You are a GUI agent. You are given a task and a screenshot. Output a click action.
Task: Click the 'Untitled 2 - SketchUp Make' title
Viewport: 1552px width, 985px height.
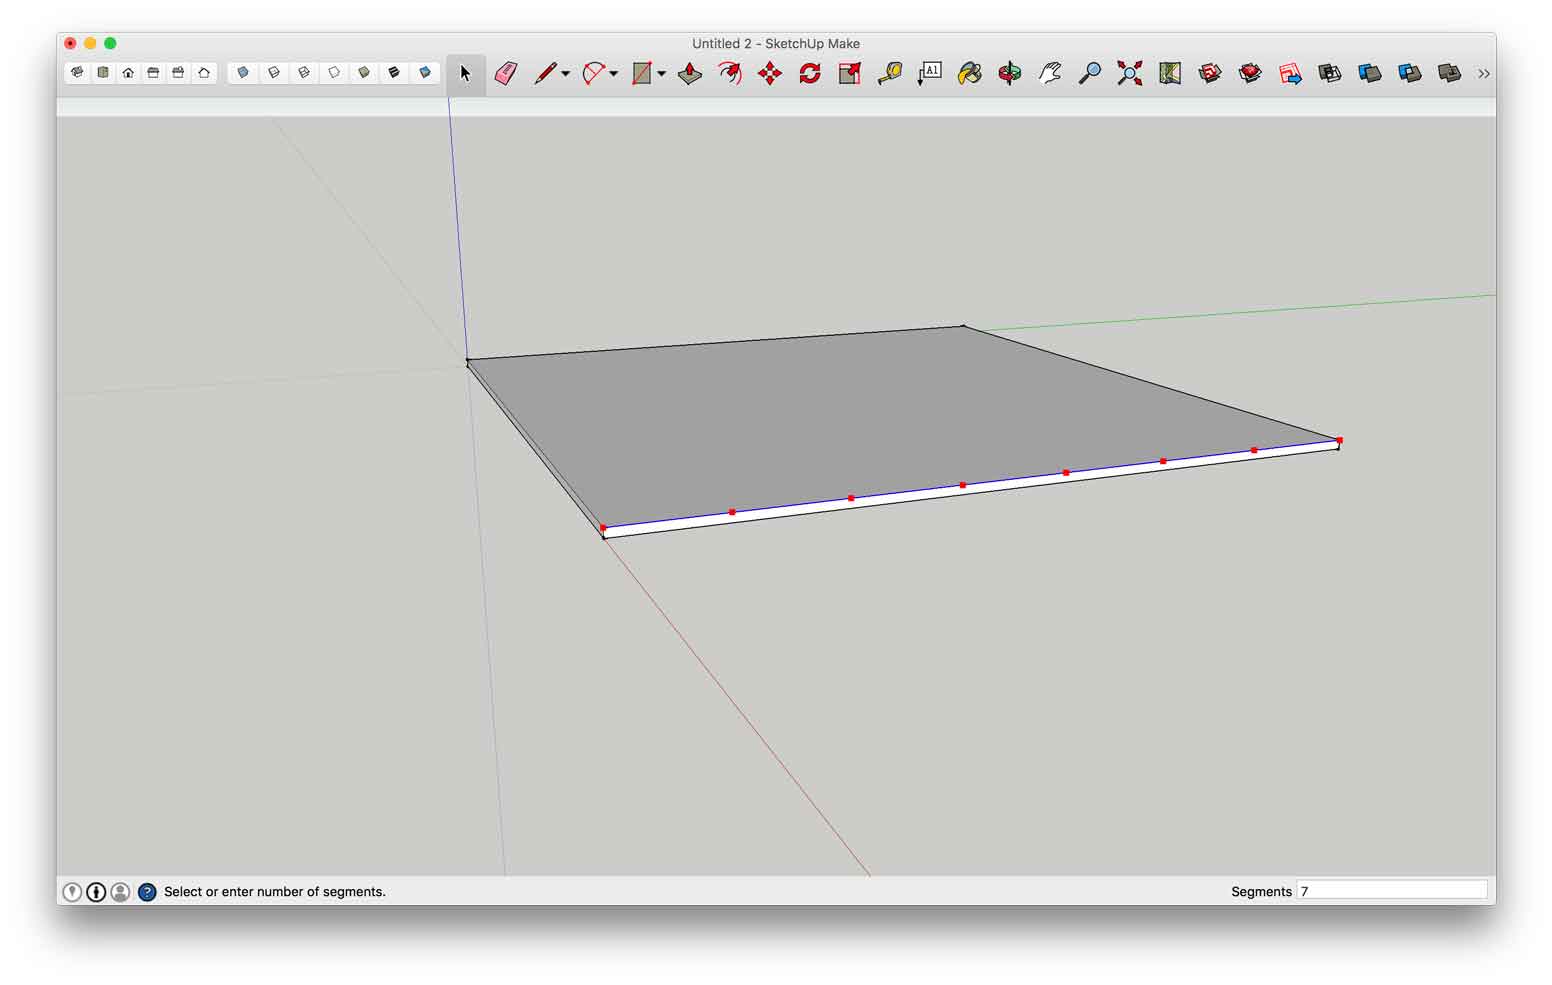point(776,44)
